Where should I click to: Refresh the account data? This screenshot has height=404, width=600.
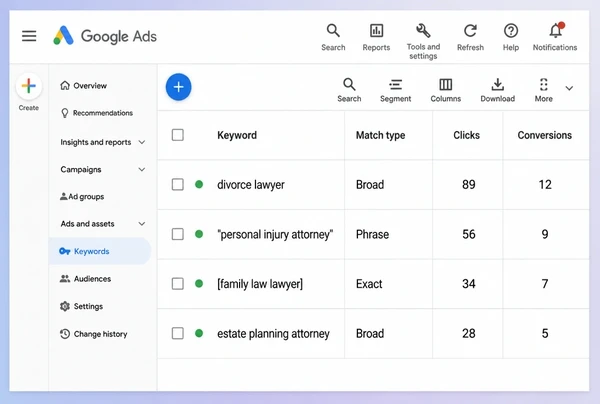(x=470, y=37)
